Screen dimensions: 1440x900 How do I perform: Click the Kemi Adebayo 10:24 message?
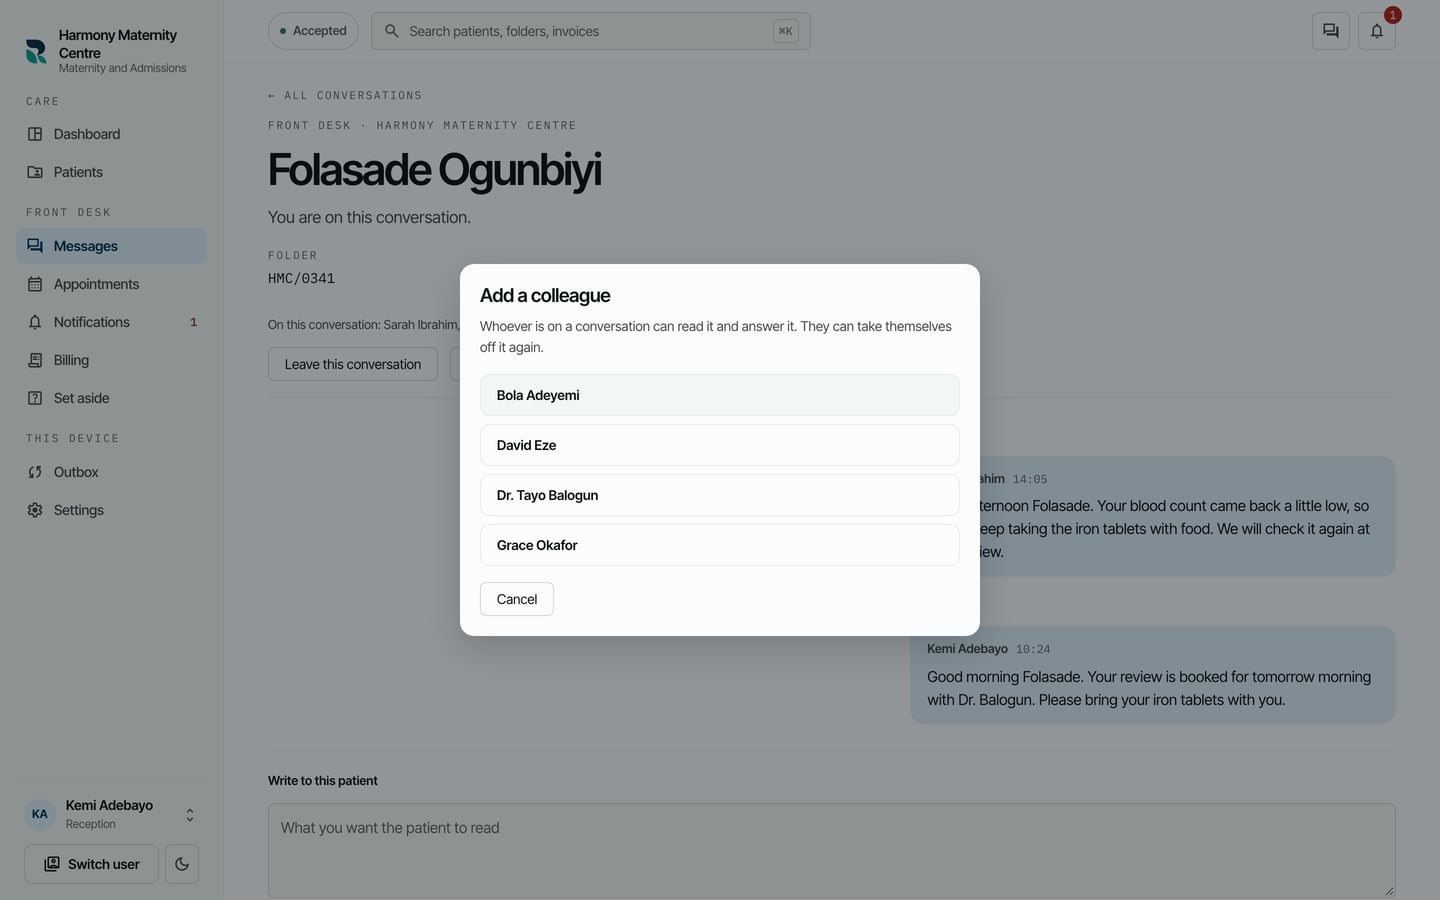[1152, 675]
